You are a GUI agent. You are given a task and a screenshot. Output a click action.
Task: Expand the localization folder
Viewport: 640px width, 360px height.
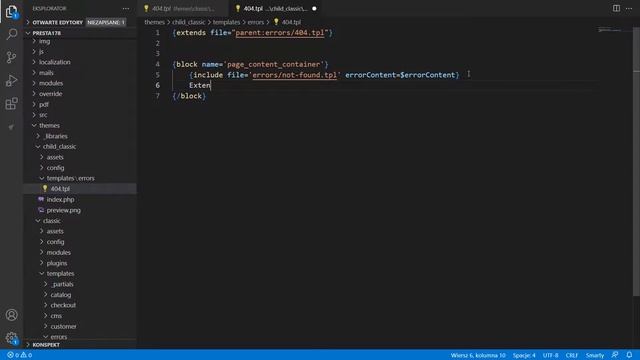click(x=54, y=62)
